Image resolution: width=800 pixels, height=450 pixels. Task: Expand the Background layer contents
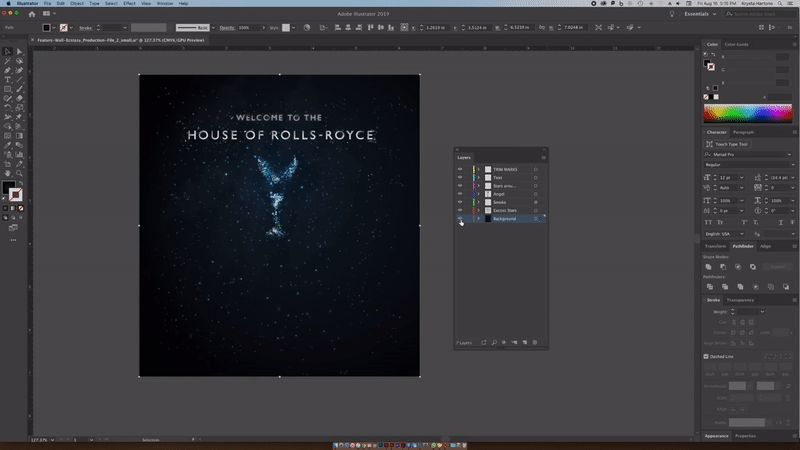pos(479,218)
